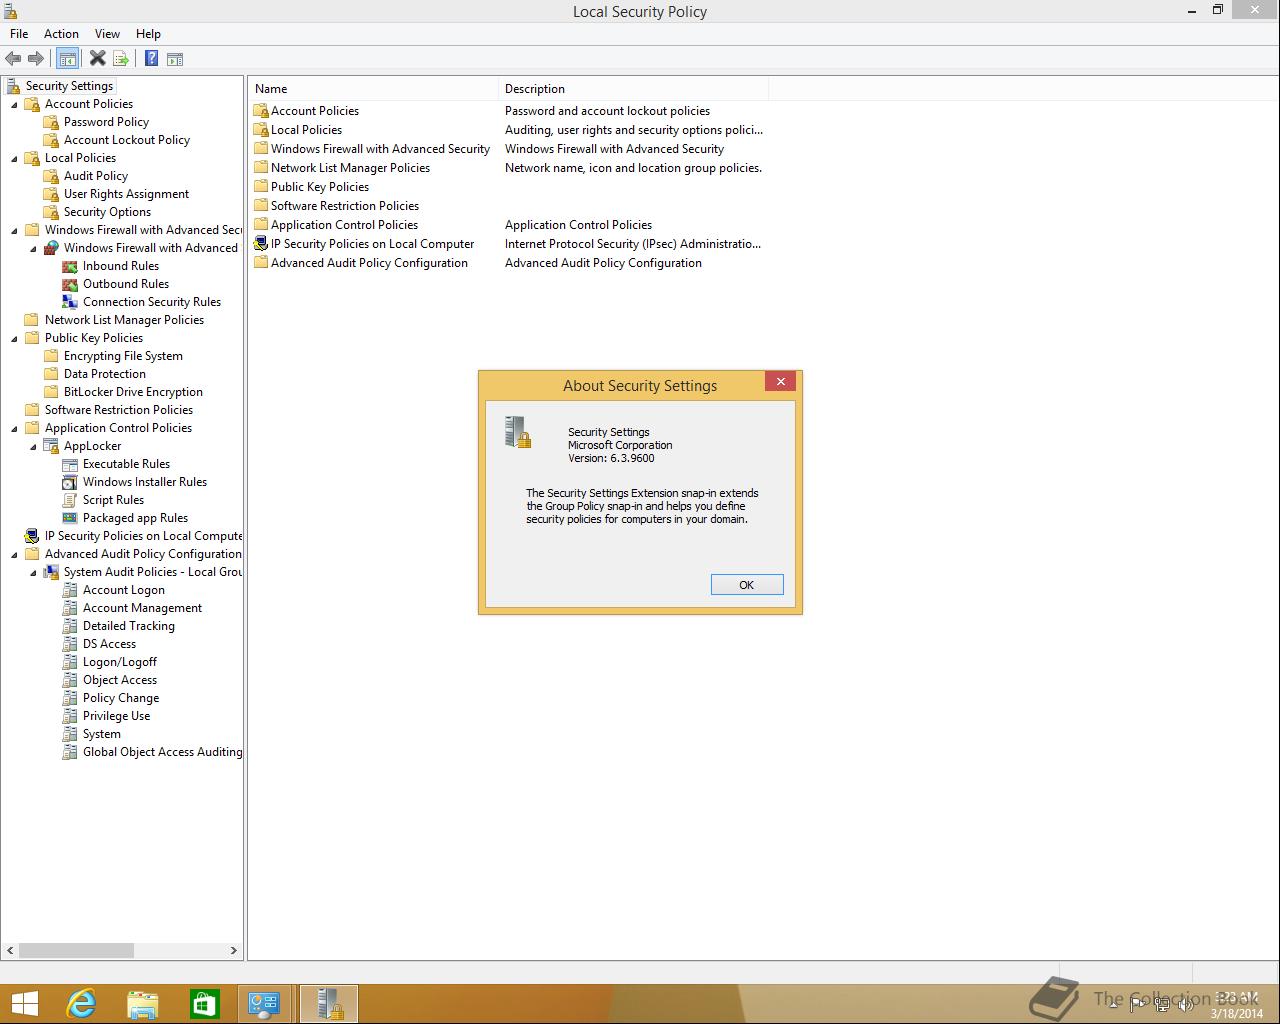Collapse Local Policies tree node
This screenshot has height=1024, width=1280.
pos(14,158)
